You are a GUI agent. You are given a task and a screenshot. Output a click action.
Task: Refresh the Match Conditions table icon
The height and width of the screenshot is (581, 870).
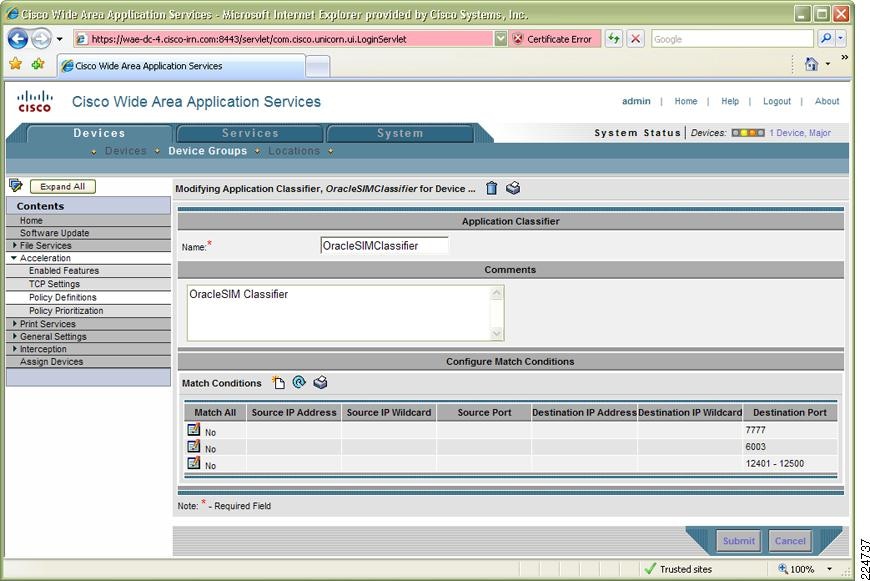299,382
